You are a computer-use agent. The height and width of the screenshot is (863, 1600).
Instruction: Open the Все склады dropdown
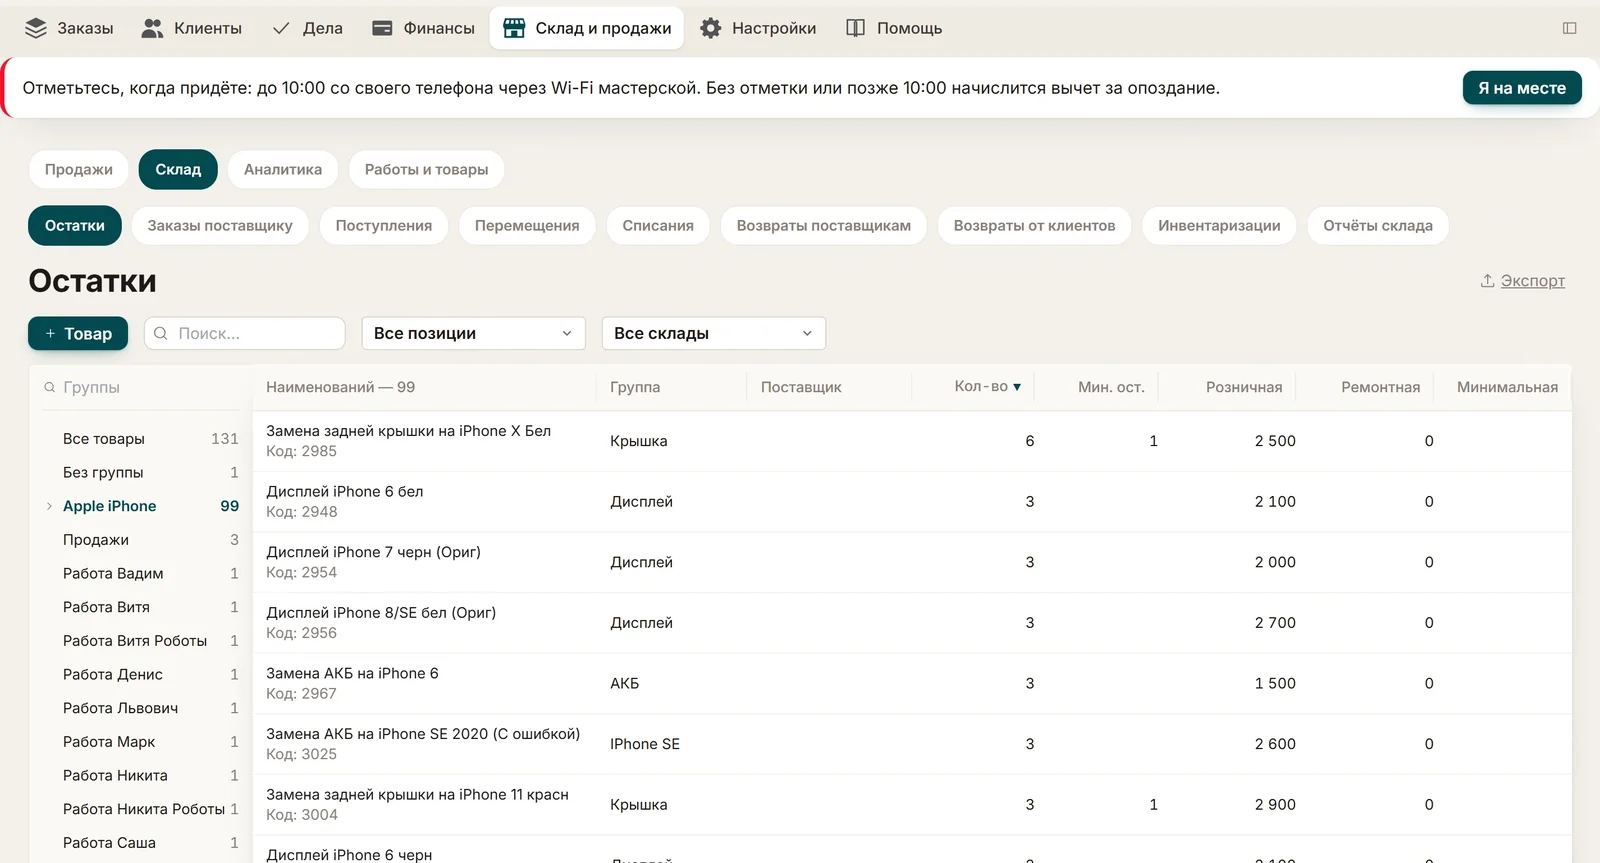714,333
